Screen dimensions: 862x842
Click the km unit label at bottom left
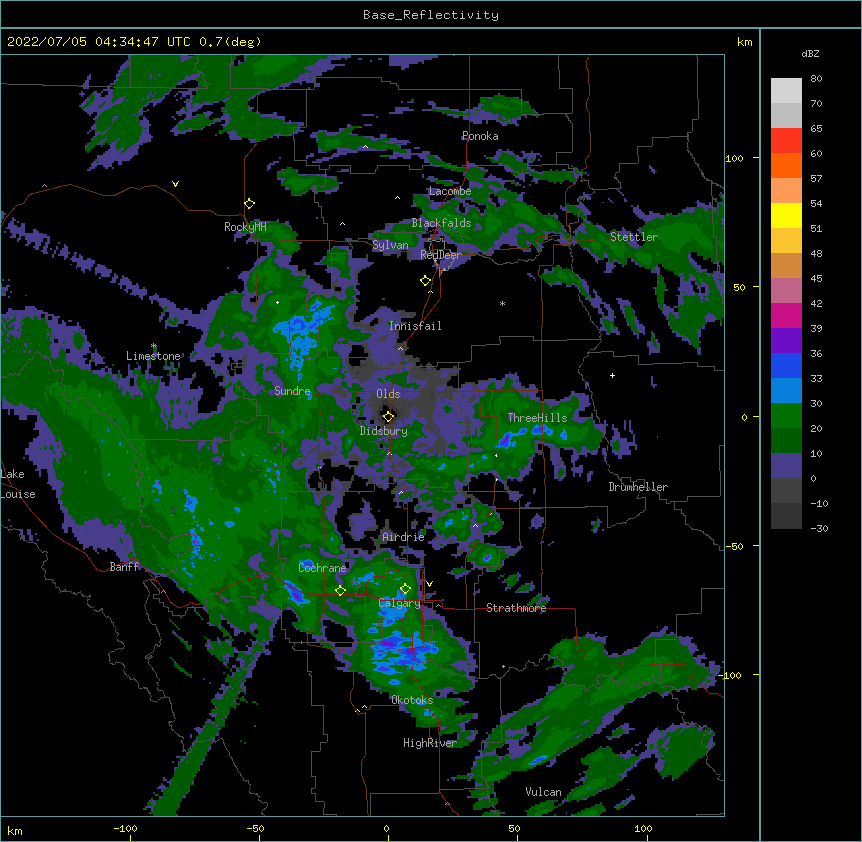15,830
